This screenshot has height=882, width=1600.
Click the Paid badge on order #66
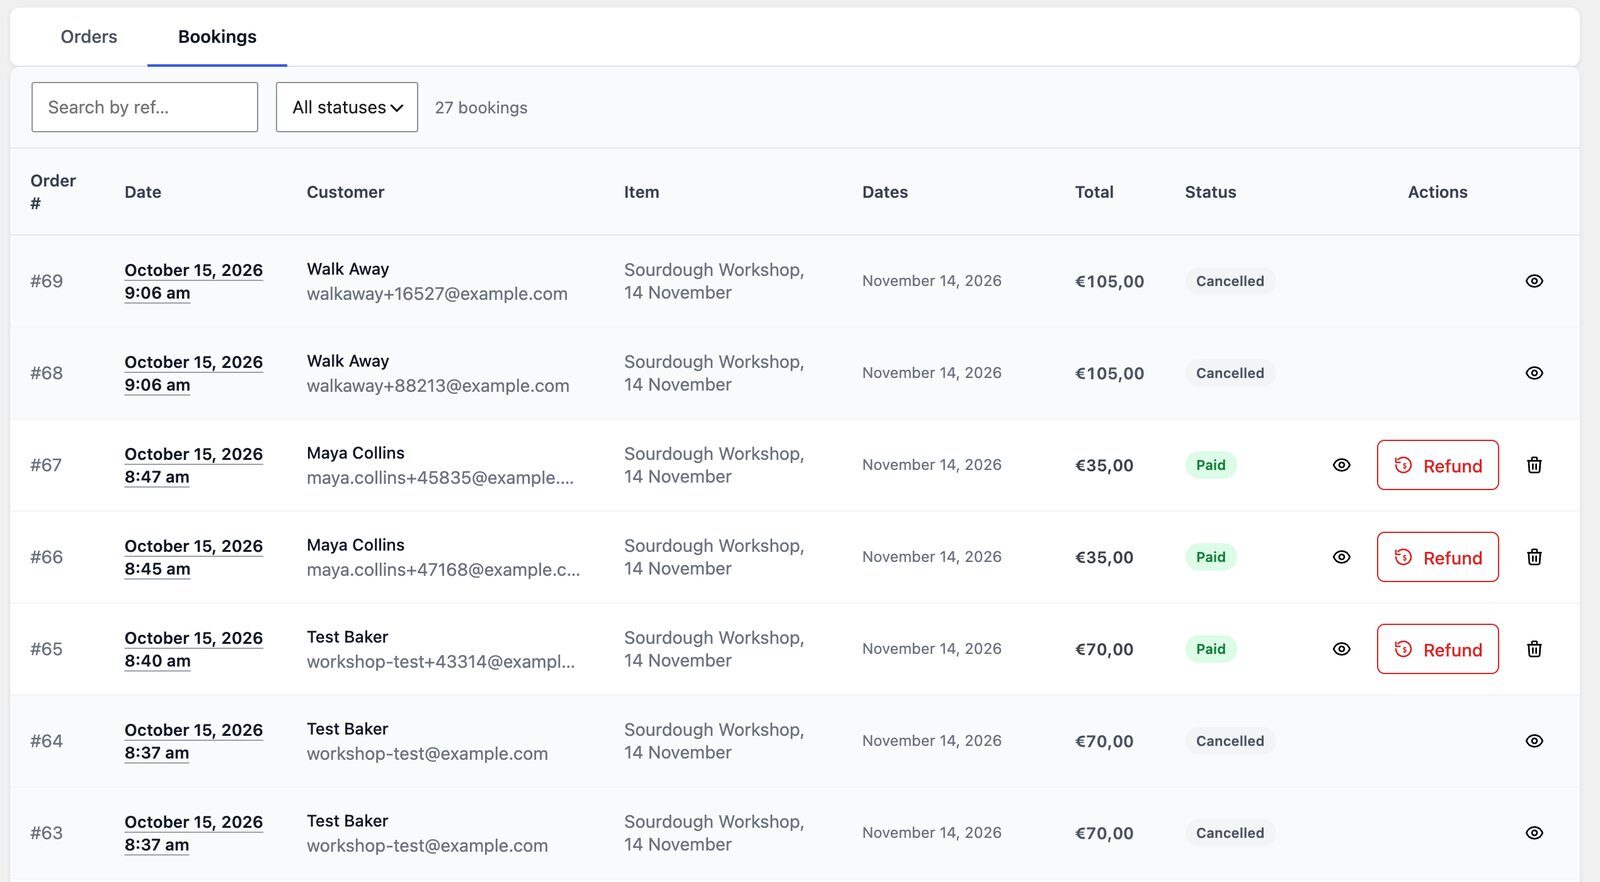(1211, 557)
